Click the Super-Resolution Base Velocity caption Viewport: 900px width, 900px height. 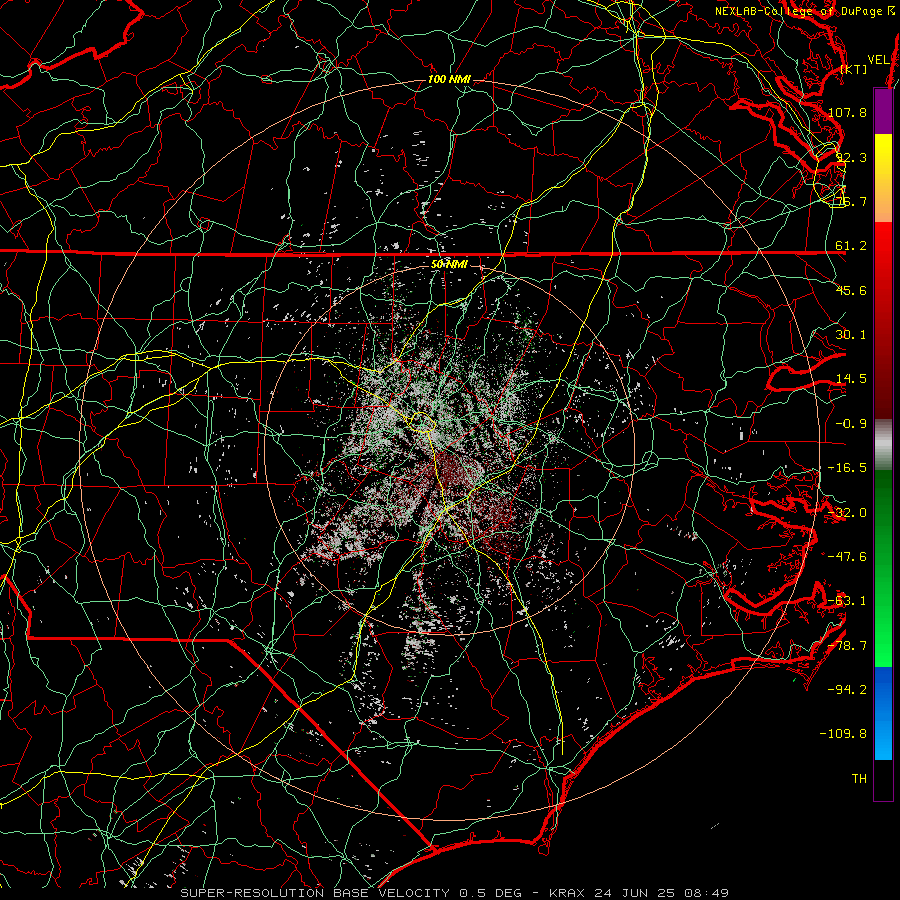(x=455, y=893)
